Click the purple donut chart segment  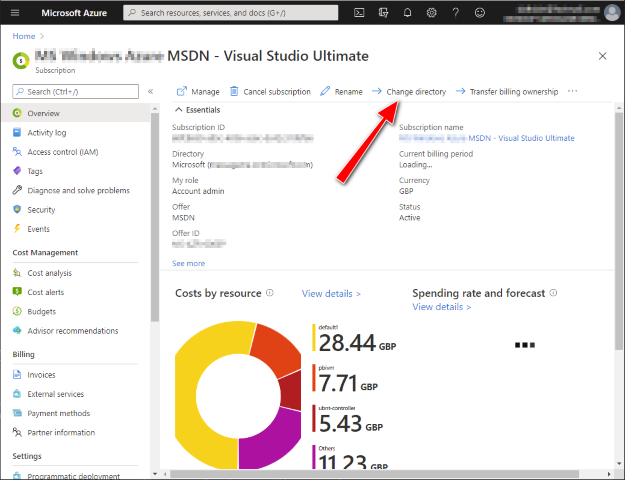tap(271, 437)
